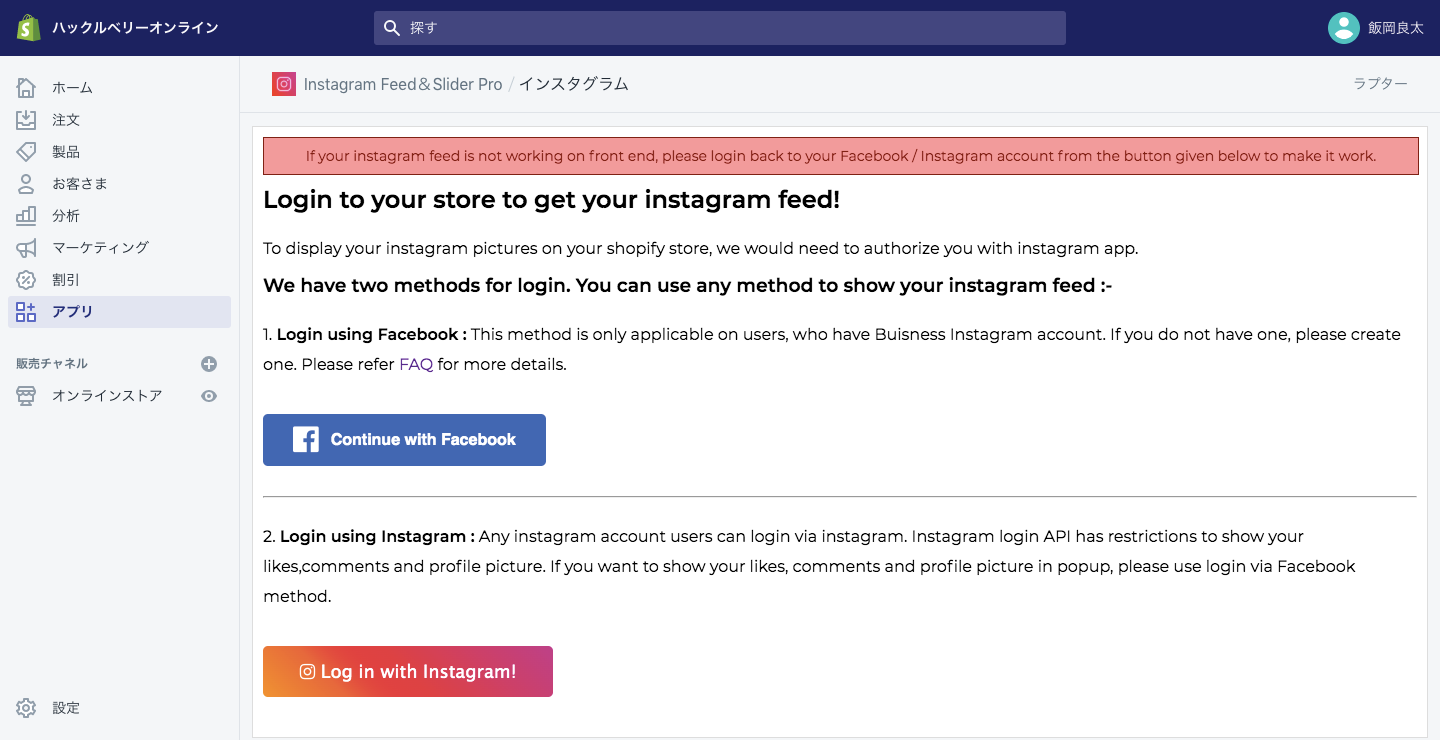
Task: Open the 飯岡良太 account menu
Action: click(x=1376, y=28)
